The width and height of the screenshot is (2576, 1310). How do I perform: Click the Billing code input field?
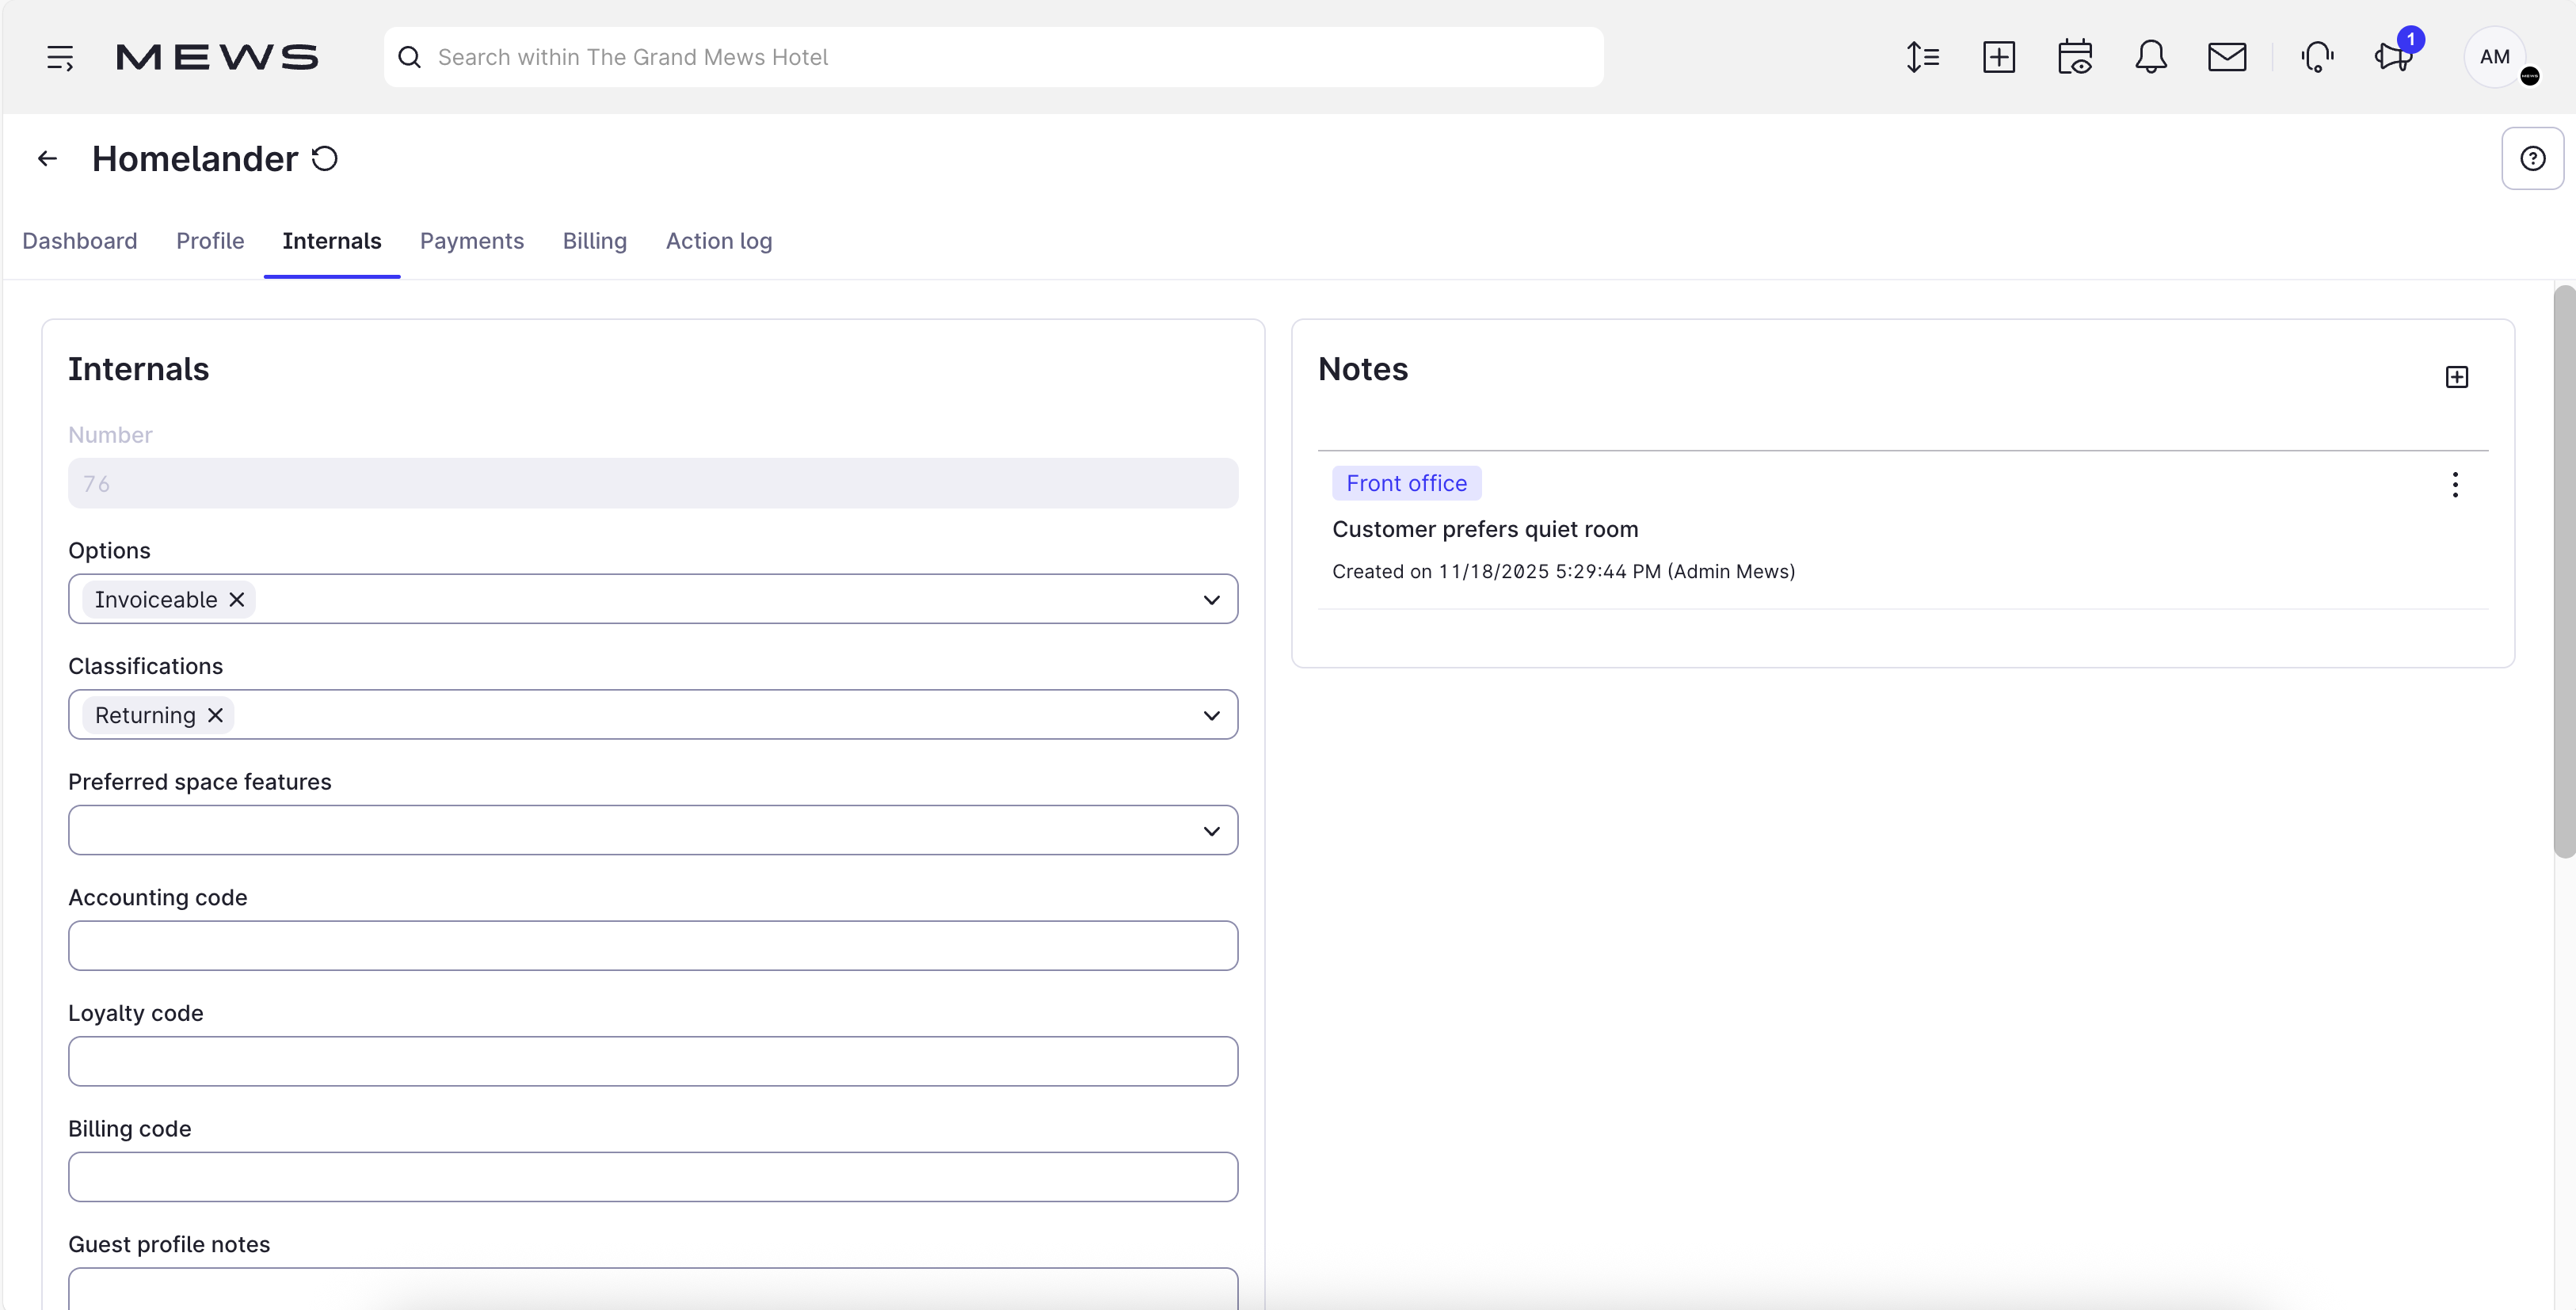653,1177
